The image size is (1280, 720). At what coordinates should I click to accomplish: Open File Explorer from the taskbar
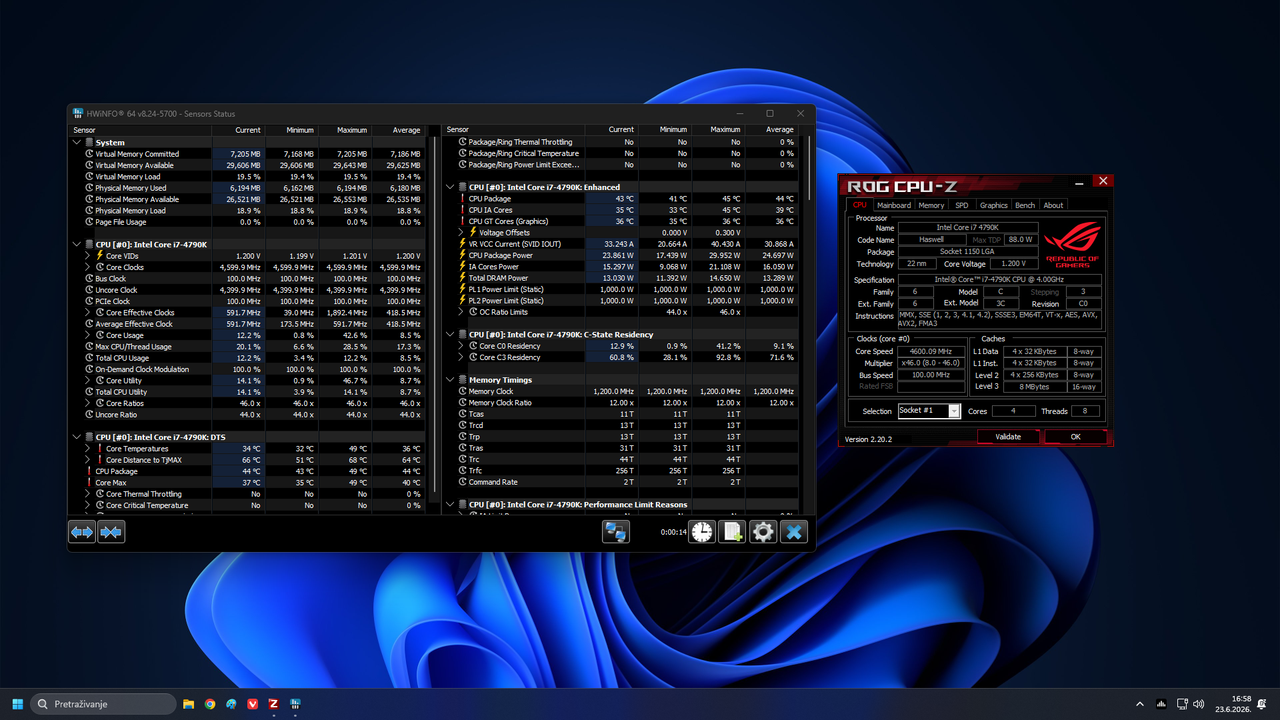click(189, 704)
